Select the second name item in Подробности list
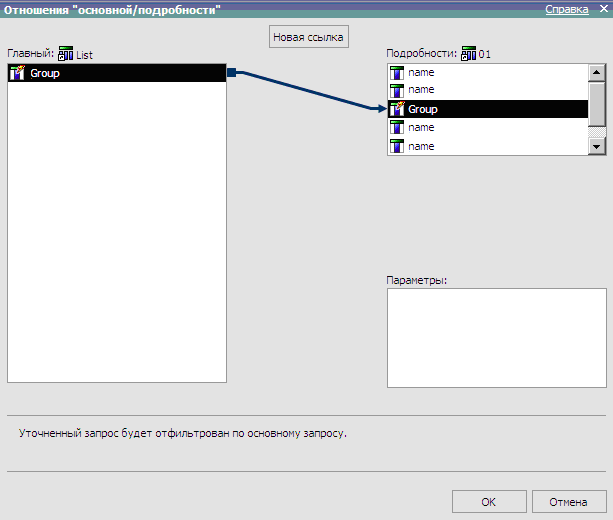The height and width of the screenshot is (520, 613). pyautogui.click(x=421, y=90)
